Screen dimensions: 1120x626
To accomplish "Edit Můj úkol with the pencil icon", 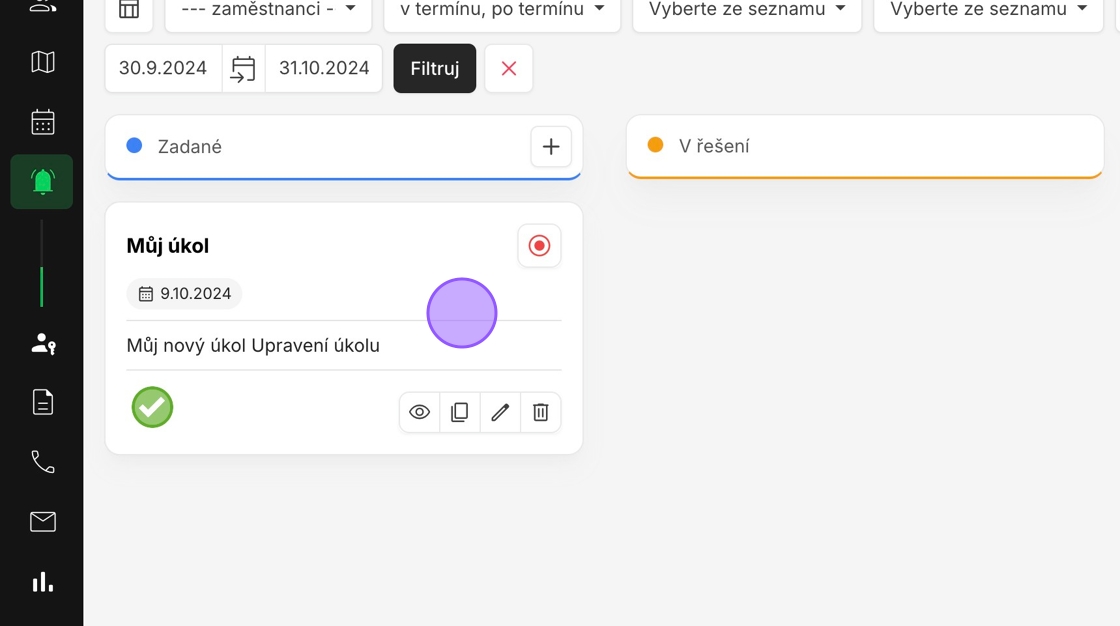I will 500,412.
